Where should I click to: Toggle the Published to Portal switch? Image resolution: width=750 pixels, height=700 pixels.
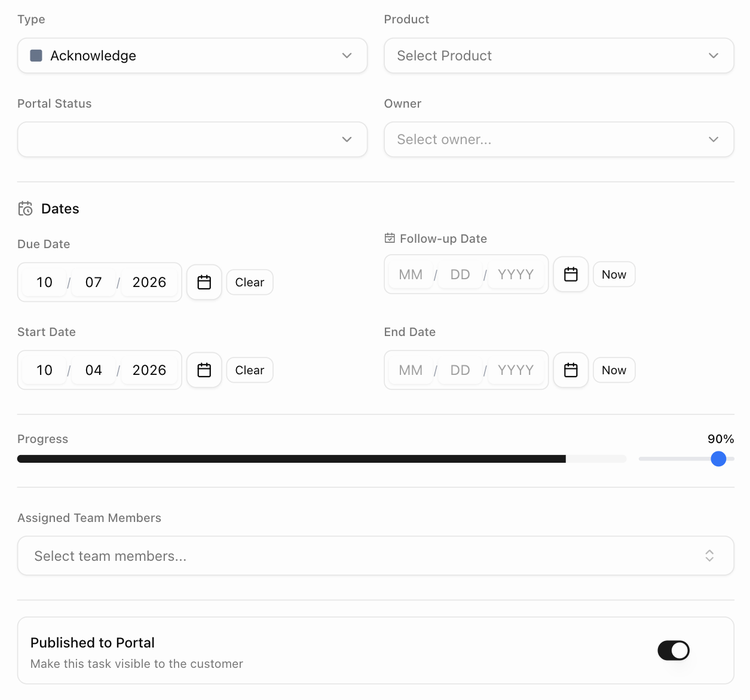tap(673, 650)
